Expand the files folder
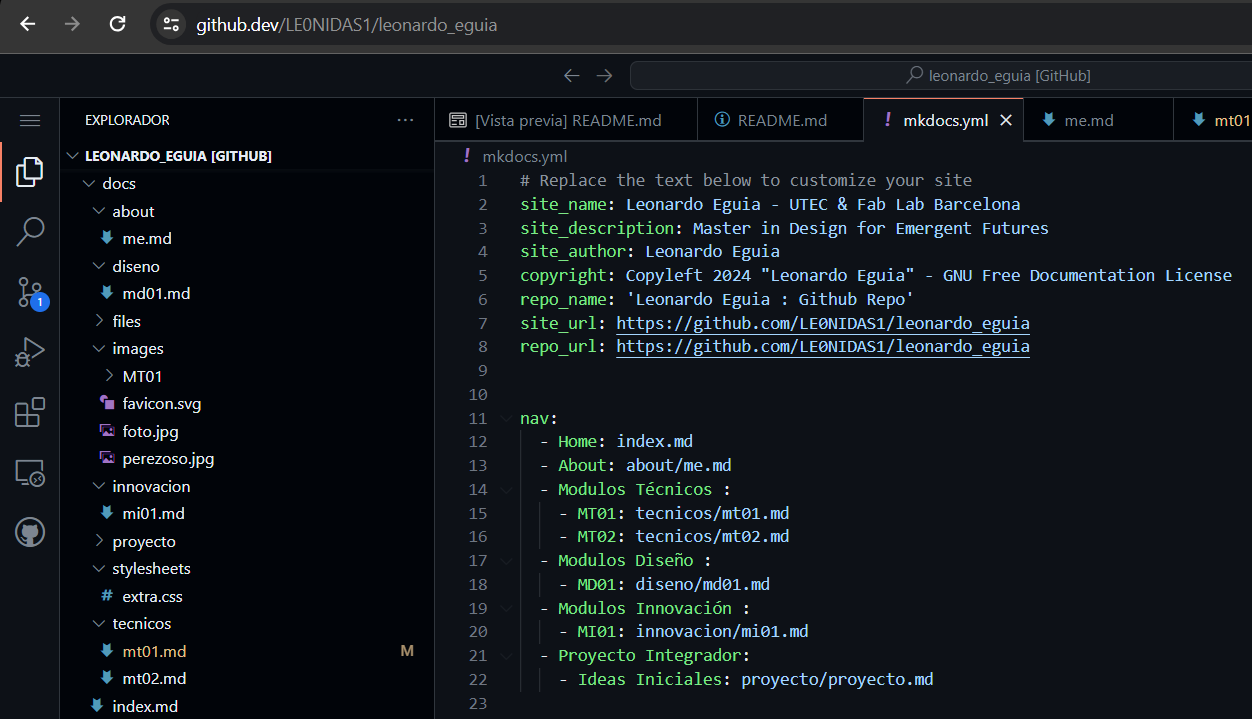This screenshot has width=1252, height=719. 99,321
